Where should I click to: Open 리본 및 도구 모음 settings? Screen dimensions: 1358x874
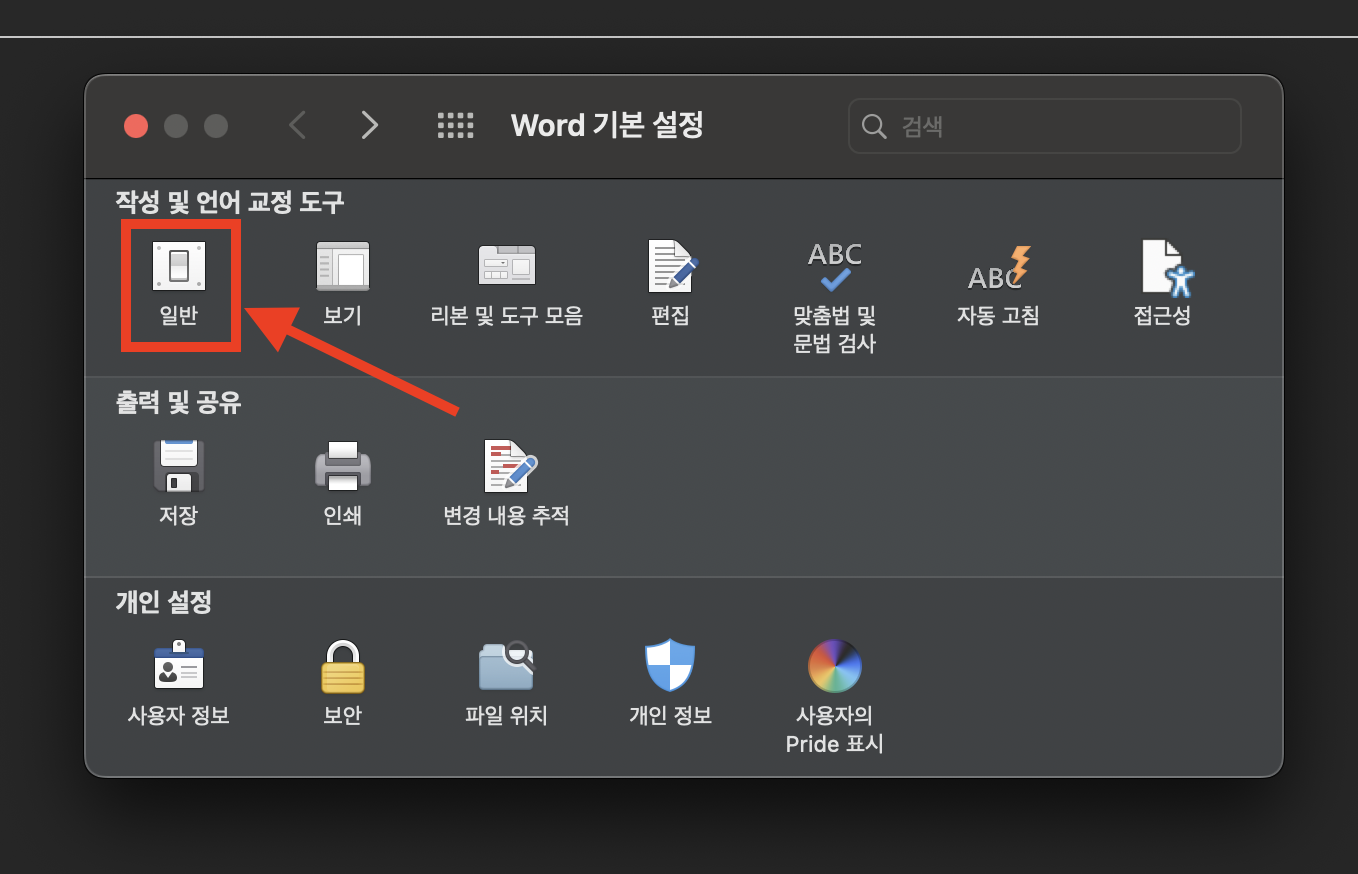[506, 285]
